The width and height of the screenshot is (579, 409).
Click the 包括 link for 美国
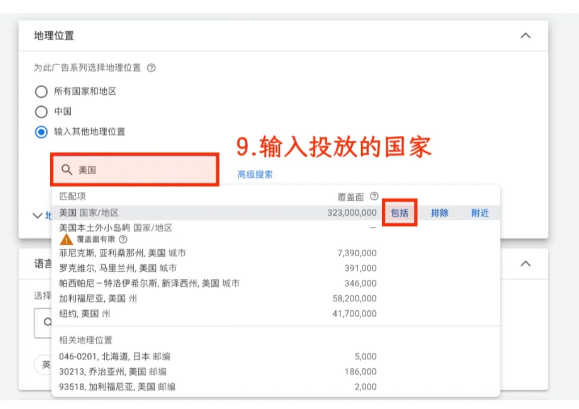click(400, 213)
